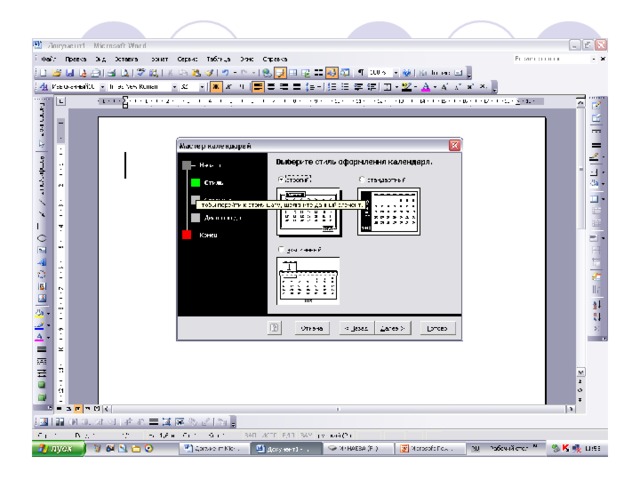Select the 'Стандартный' calendar style radio button

(361, 180)
